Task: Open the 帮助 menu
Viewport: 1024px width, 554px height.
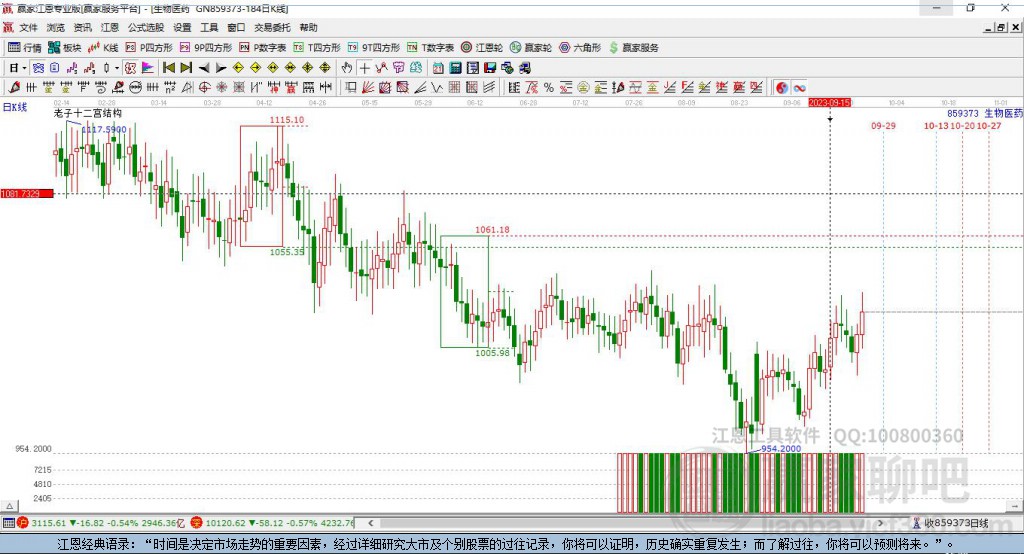Action: click(x=308, y=27)
